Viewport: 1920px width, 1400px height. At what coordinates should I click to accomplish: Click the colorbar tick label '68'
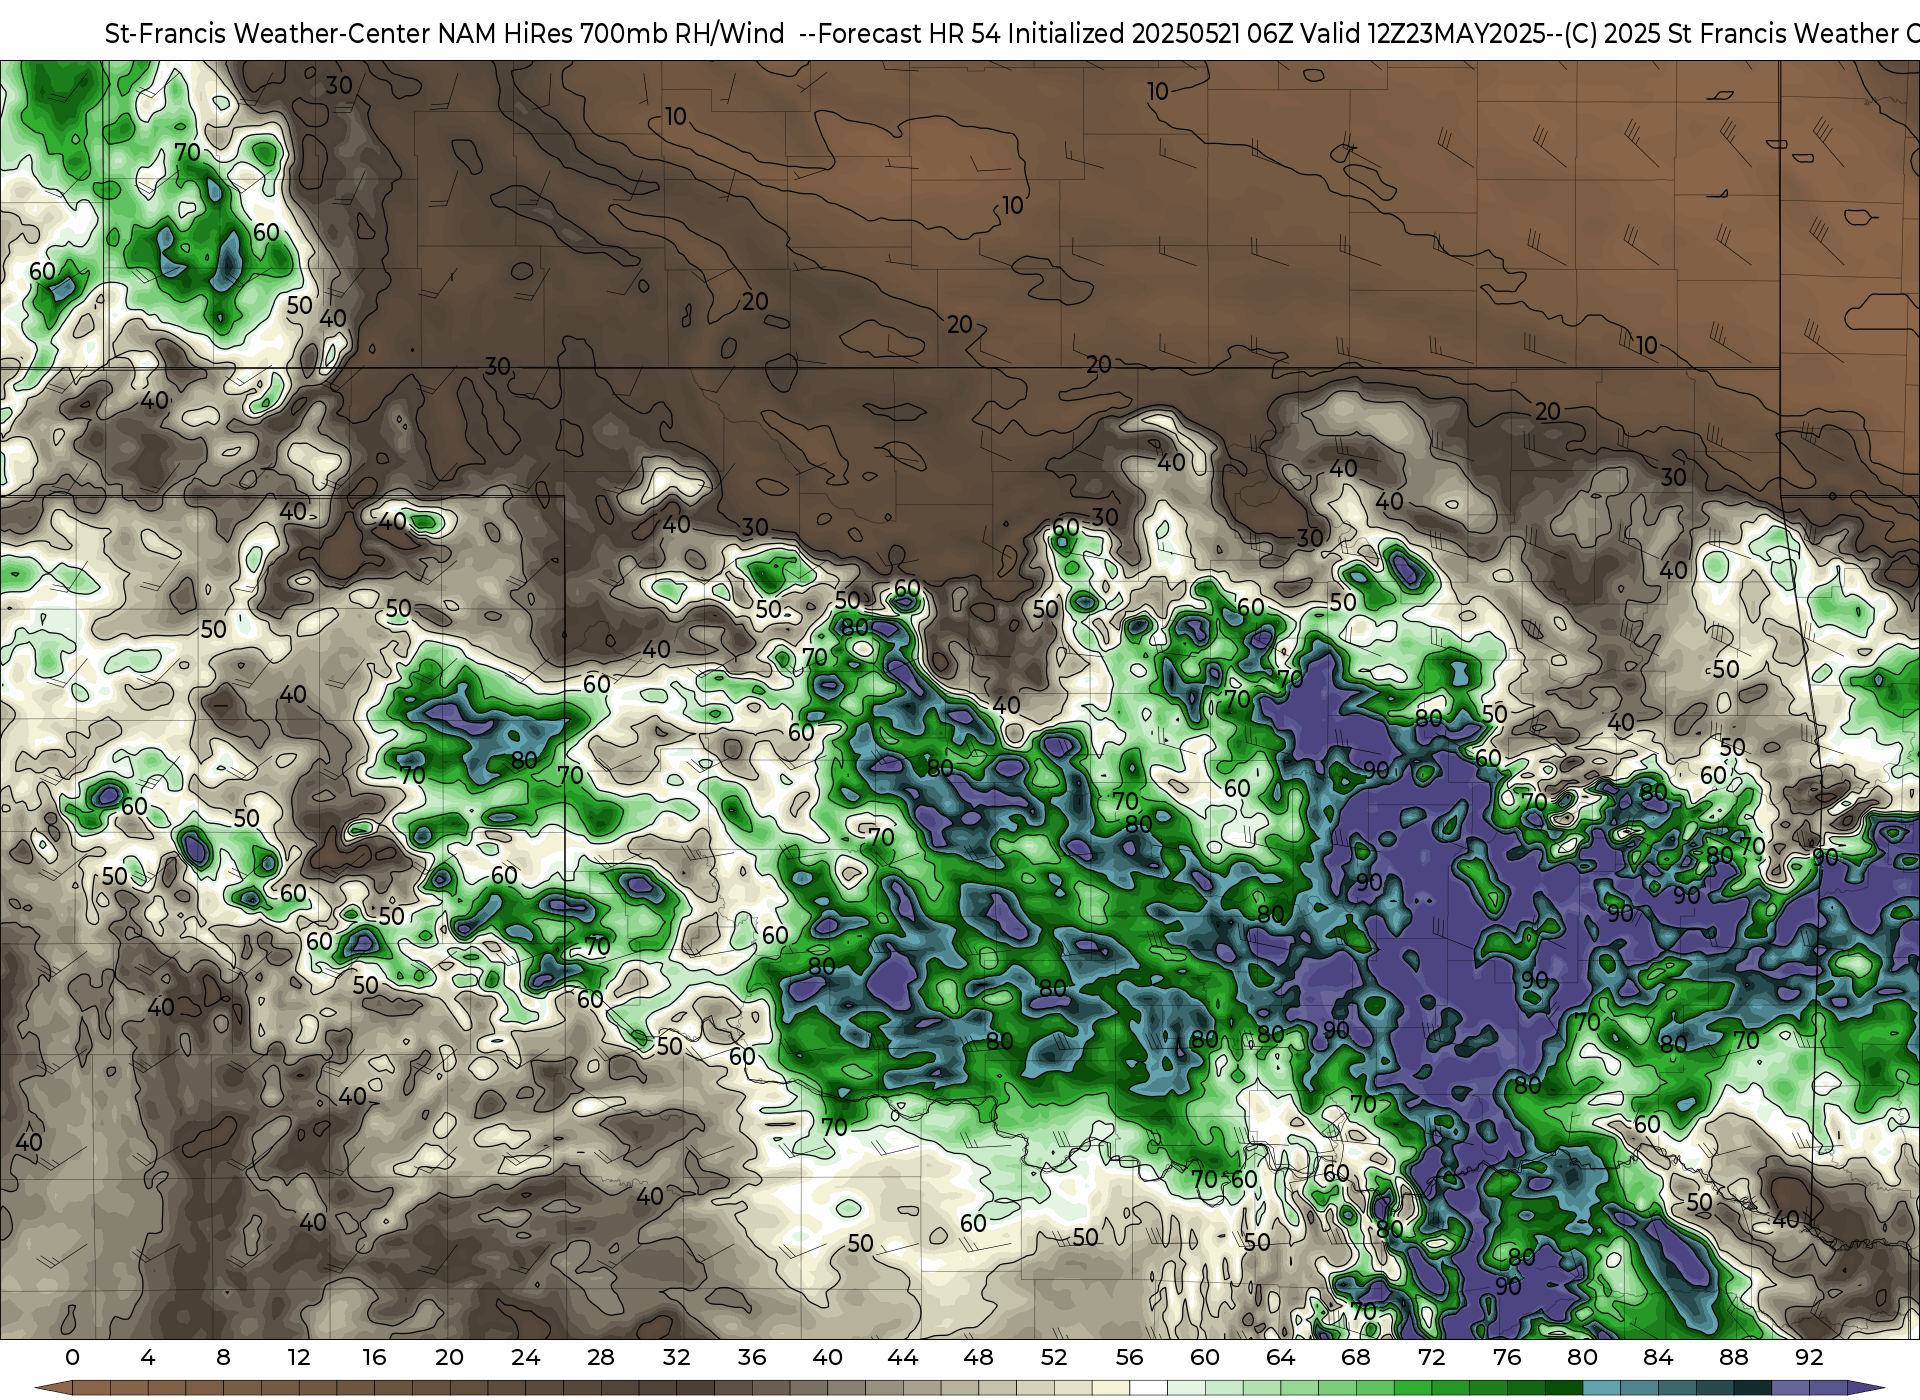tap(1356, 1357)
